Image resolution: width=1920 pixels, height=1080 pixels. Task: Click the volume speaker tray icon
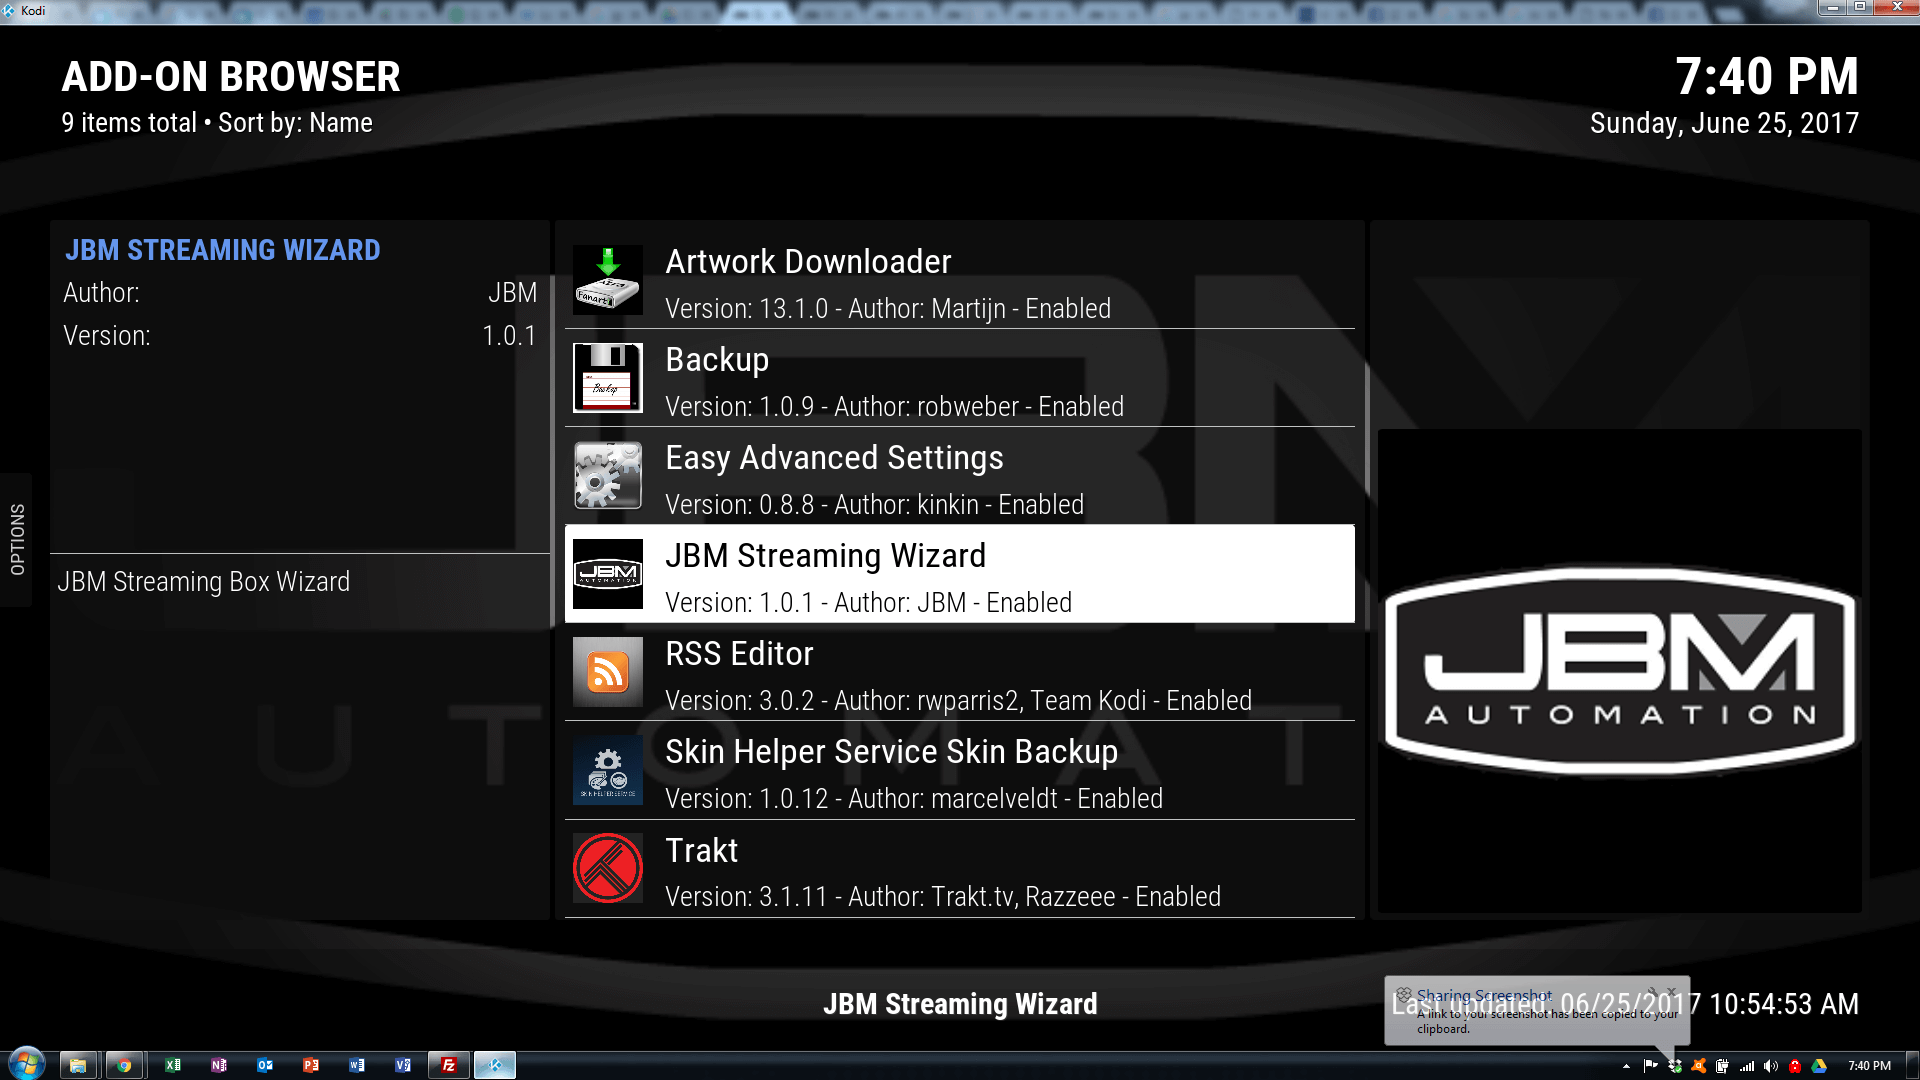pyautogui.click(x=1771, y=1066)
